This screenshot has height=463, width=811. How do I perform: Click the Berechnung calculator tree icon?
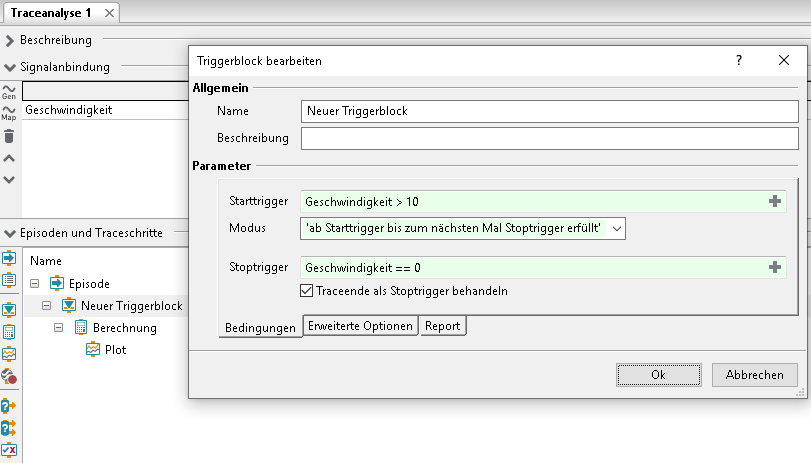pos(81,327)
